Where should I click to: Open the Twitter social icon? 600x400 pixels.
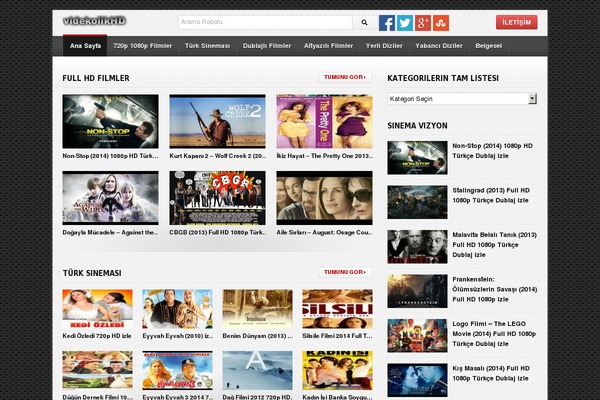[404, 23]
